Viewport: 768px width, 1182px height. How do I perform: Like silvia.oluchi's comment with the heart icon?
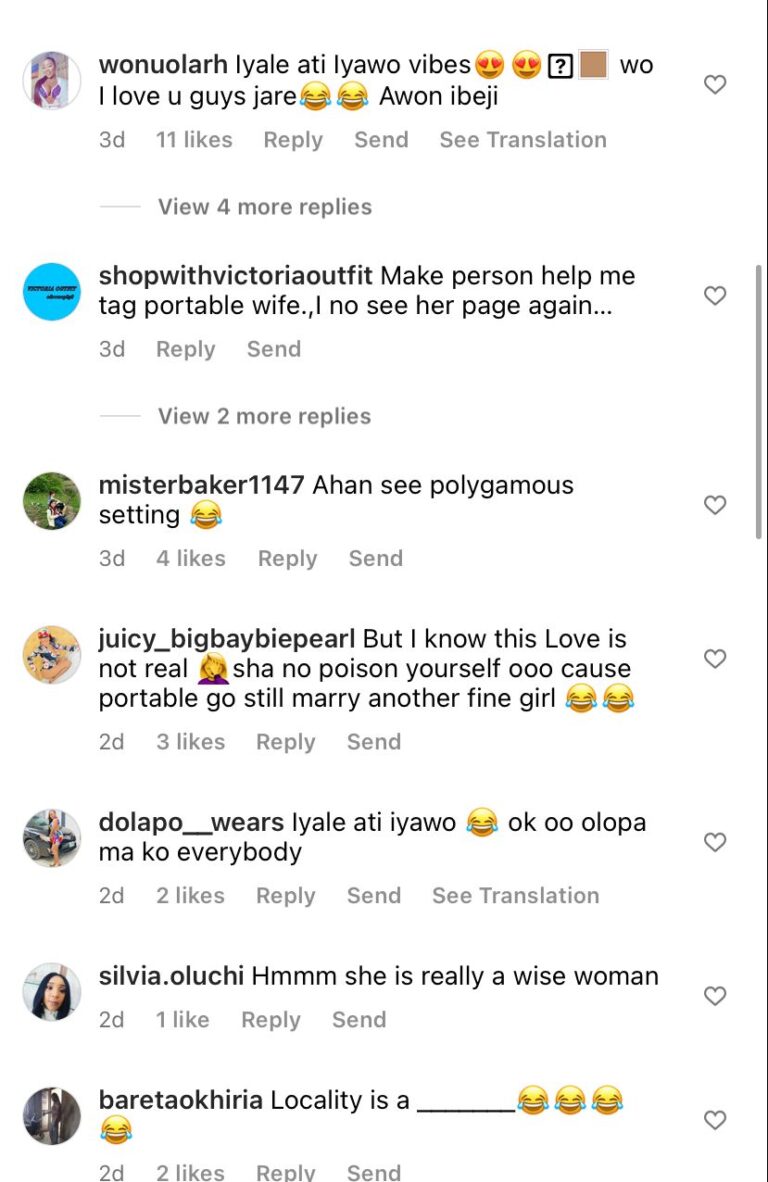(715, 996)
